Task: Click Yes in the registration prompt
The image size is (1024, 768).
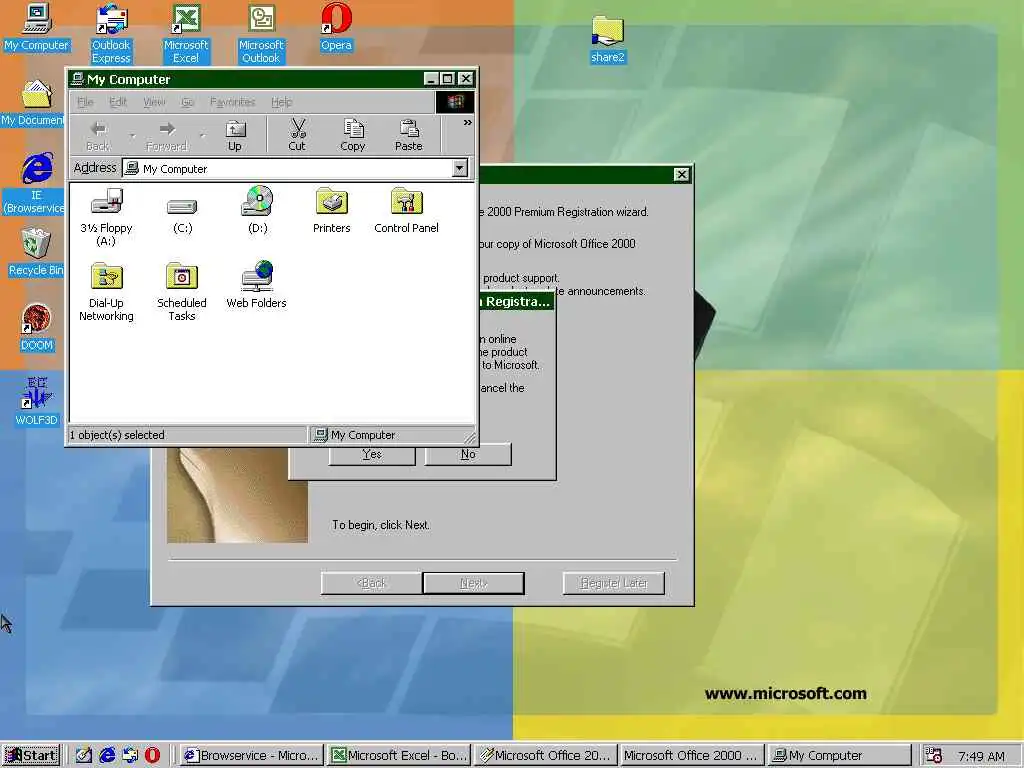Action: (x=372, y=455)
